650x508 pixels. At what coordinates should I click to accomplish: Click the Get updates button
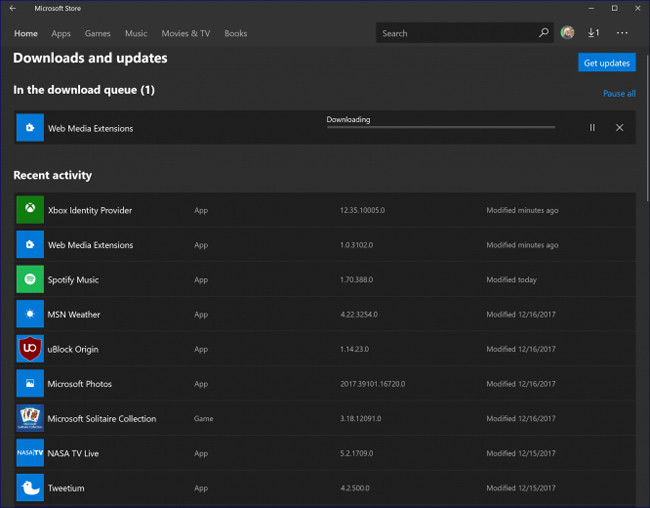607,62
